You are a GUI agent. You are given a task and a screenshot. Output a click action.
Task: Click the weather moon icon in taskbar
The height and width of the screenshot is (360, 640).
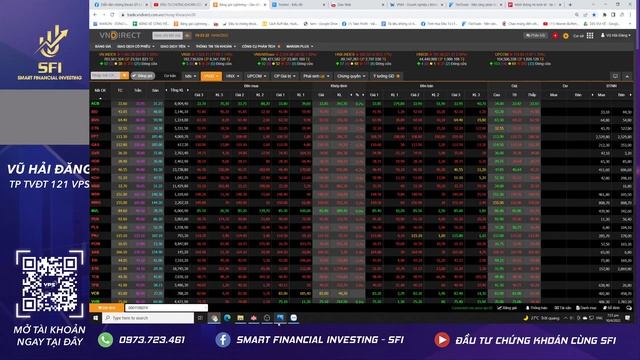coord(526,318)
